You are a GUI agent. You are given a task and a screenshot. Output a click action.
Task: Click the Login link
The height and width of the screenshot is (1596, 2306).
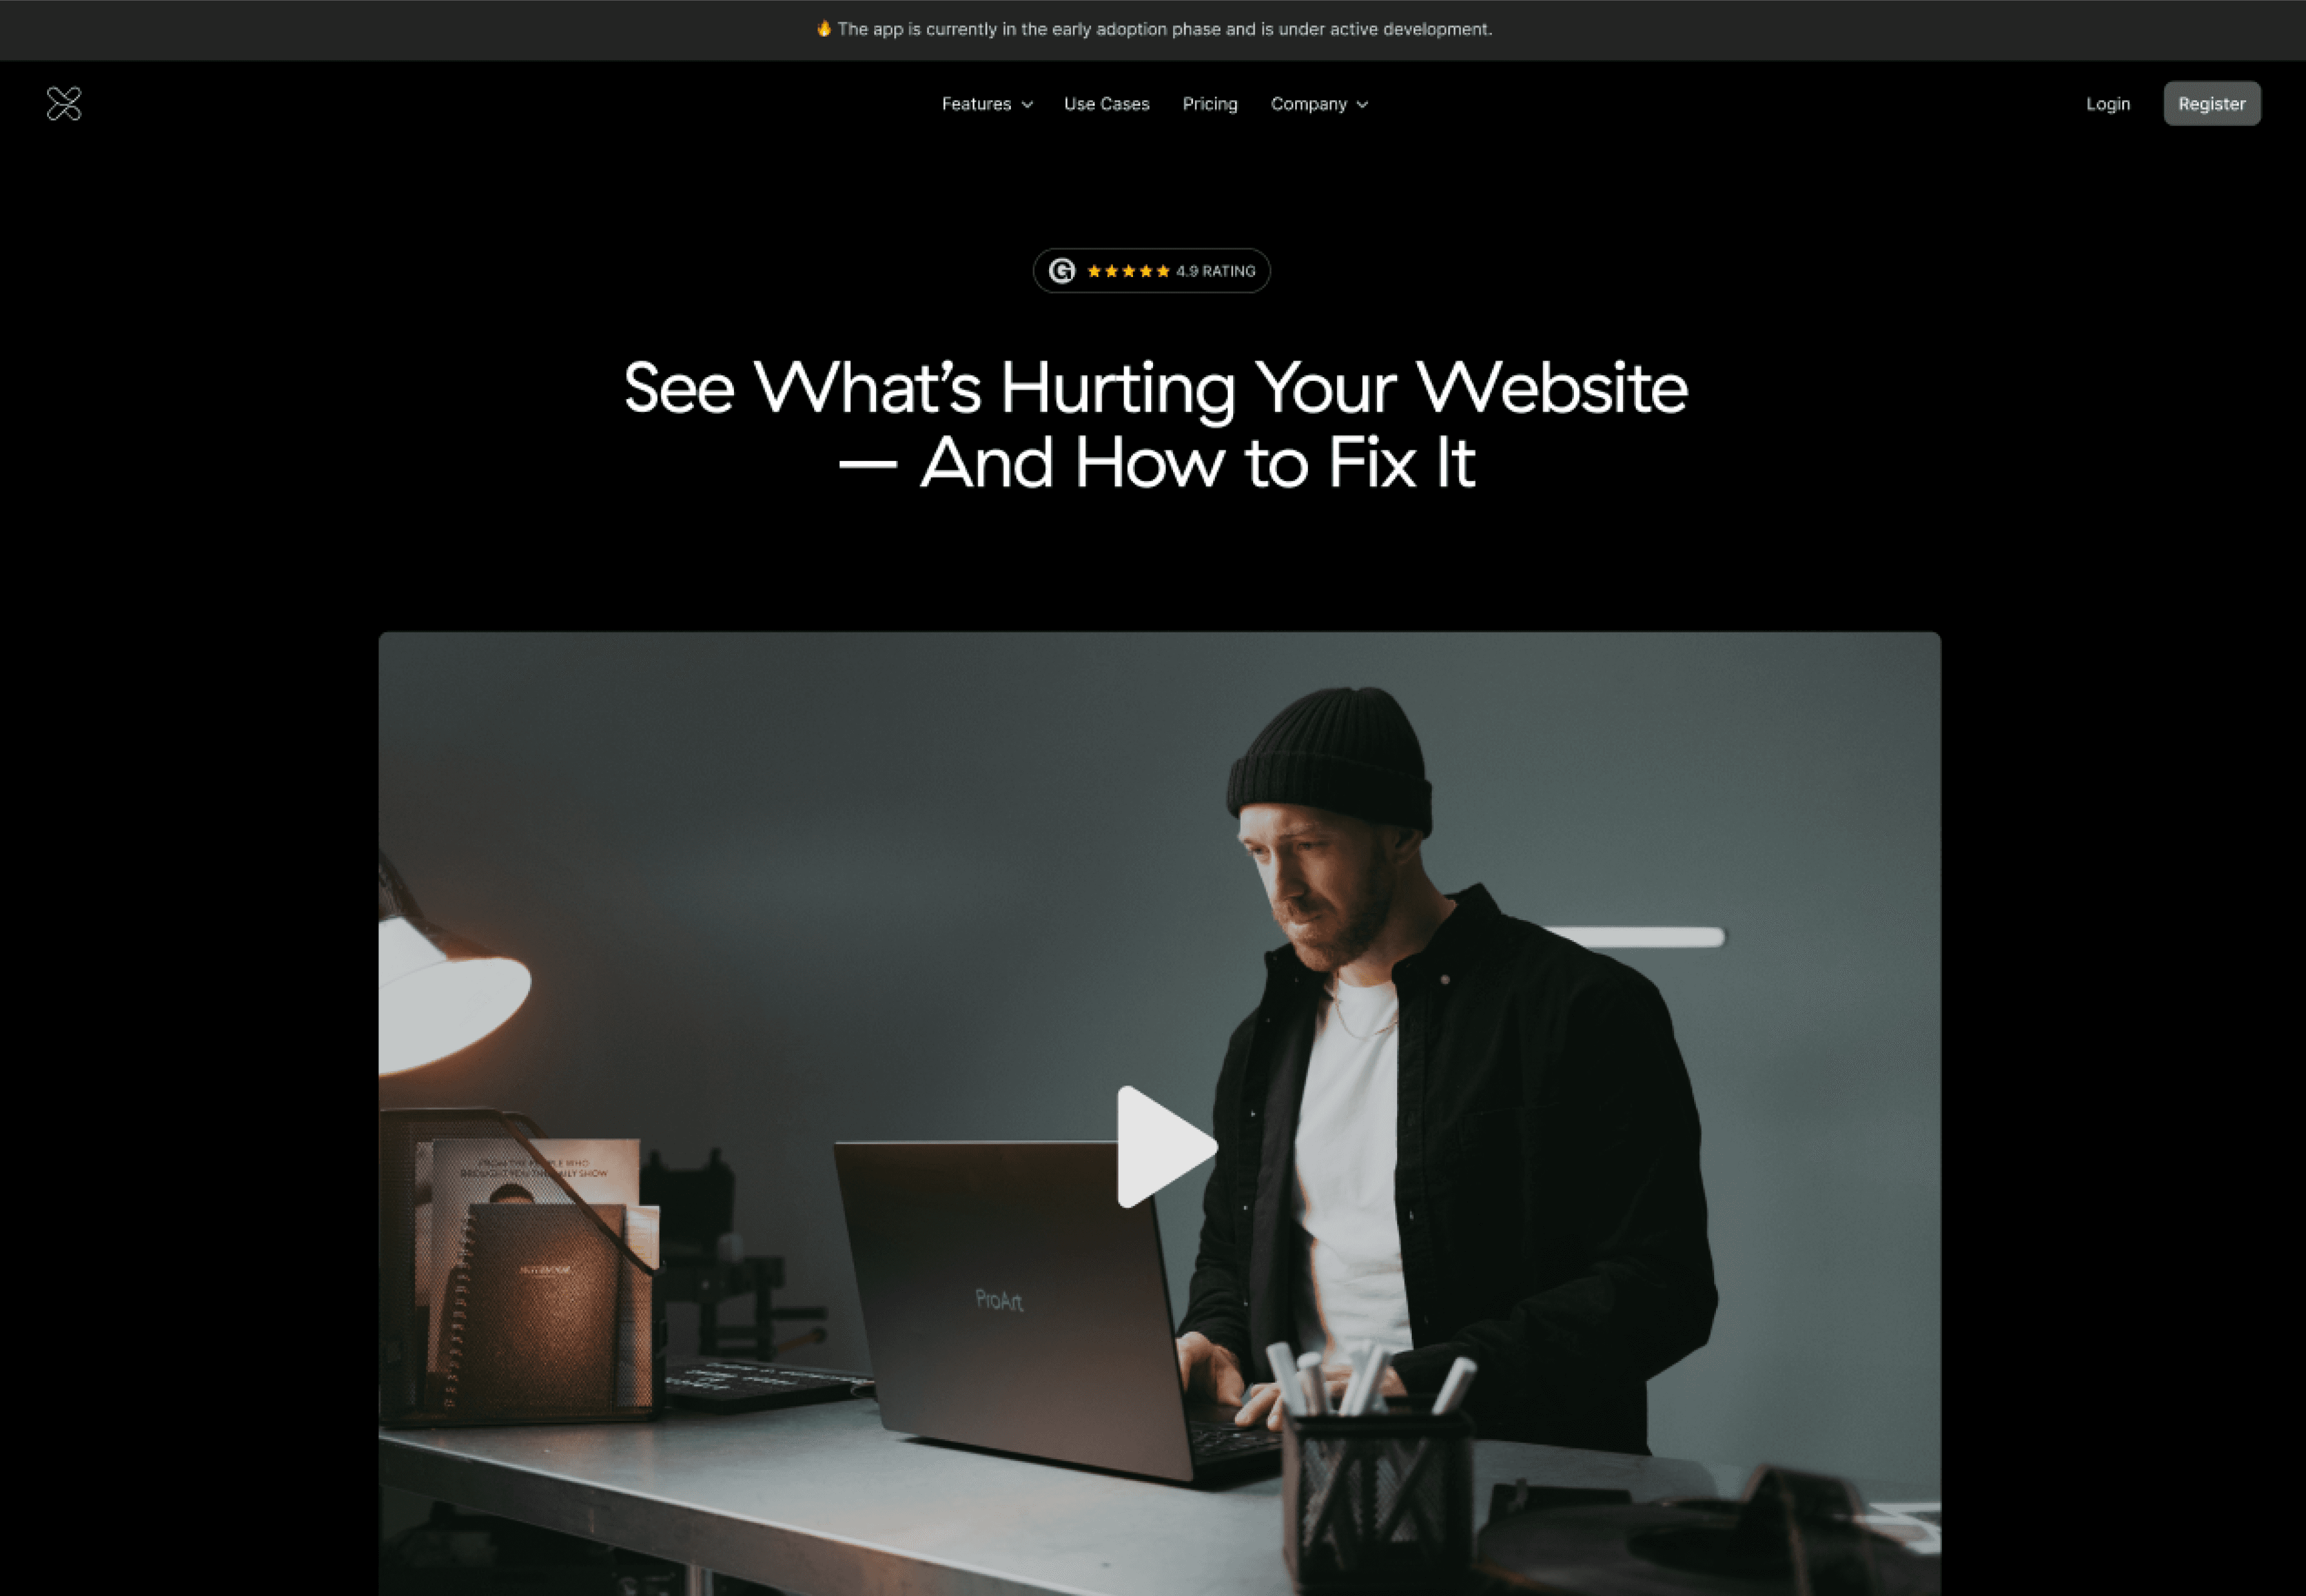(2108, 104)
